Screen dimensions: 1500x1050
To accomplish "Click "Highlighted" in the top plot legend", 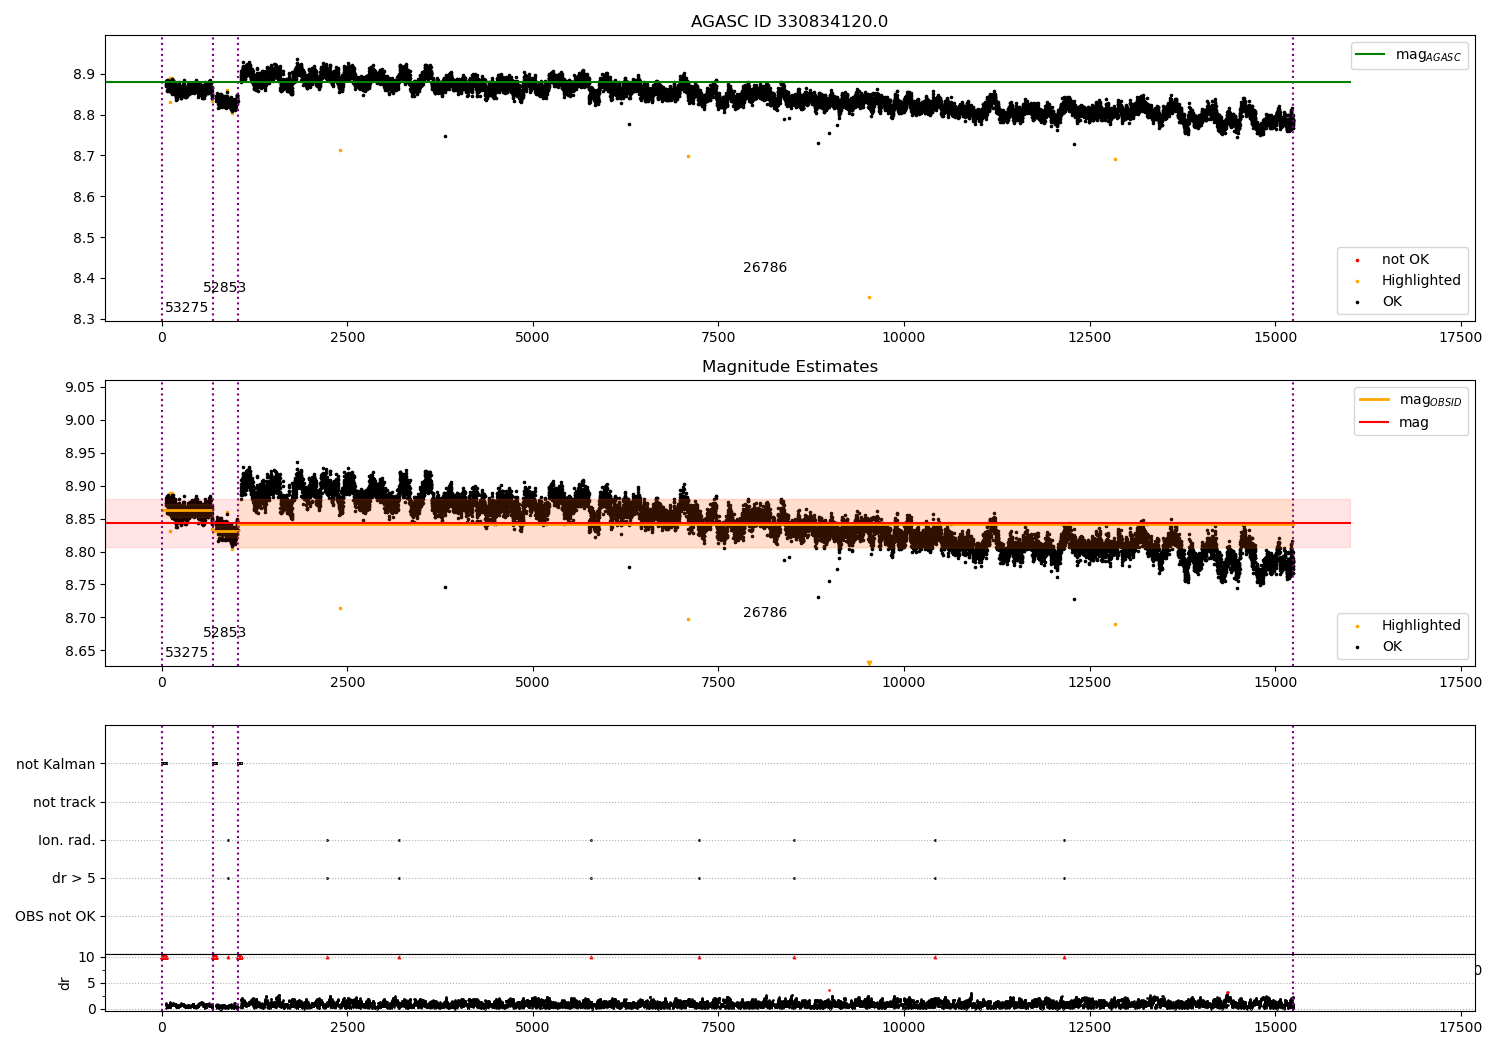I will (1408, 281).
